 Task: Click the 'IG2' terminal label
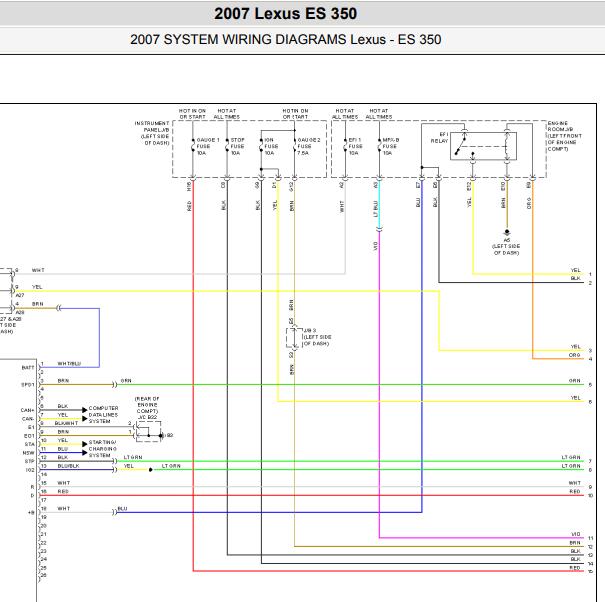pos(30,470)
